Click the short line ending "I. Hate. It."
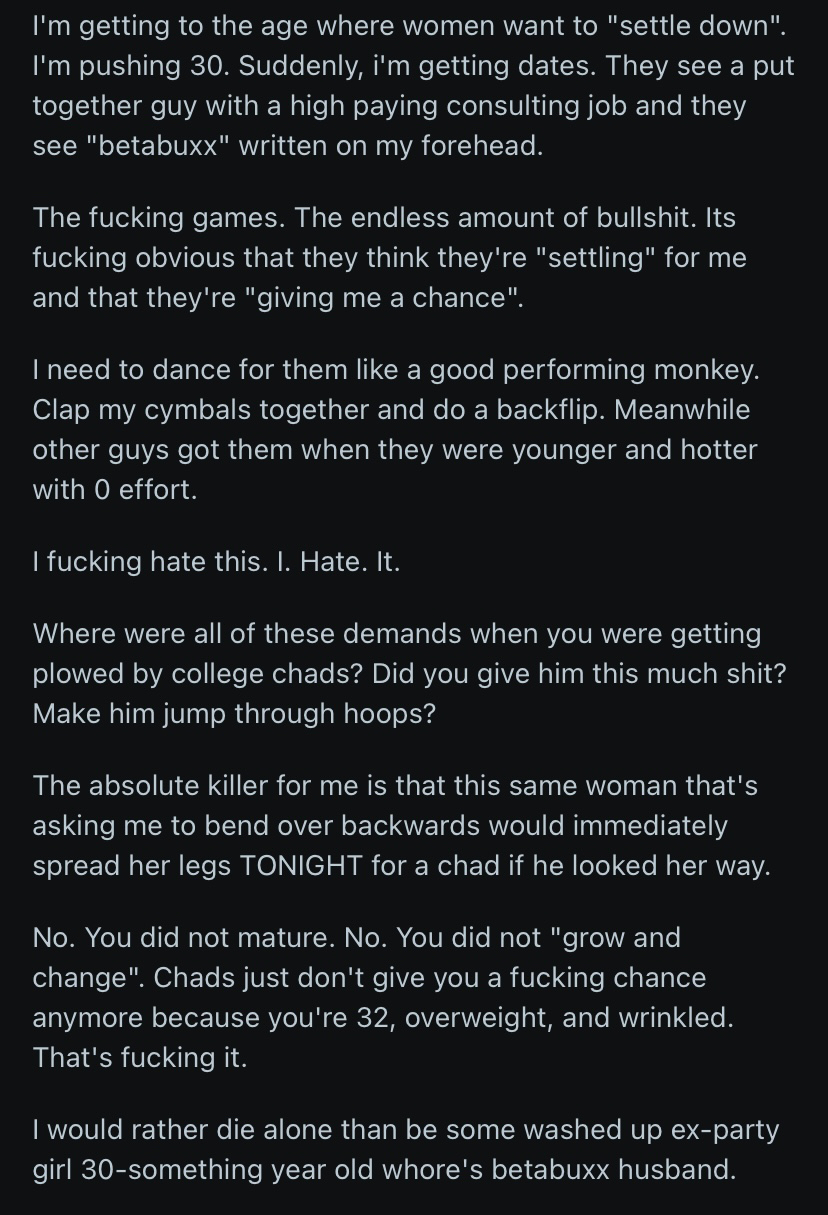This screenshot has height=1215, width=828. [x=216, y=561]
